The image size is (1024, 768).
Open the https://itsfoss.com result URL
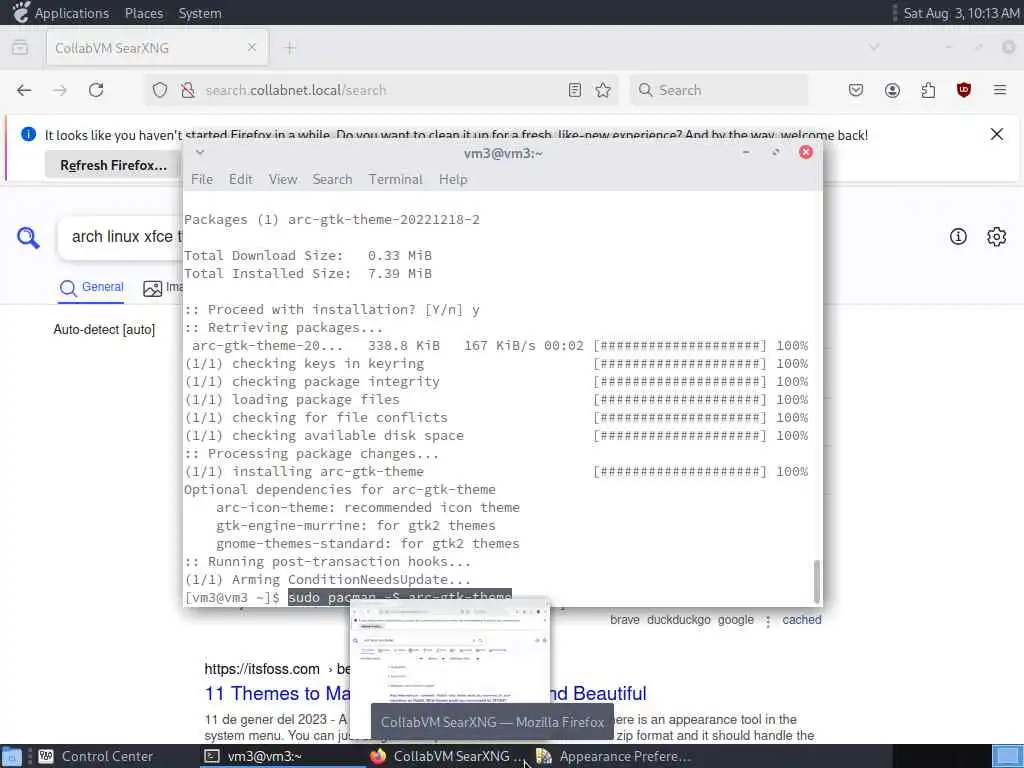coord(262,669)
